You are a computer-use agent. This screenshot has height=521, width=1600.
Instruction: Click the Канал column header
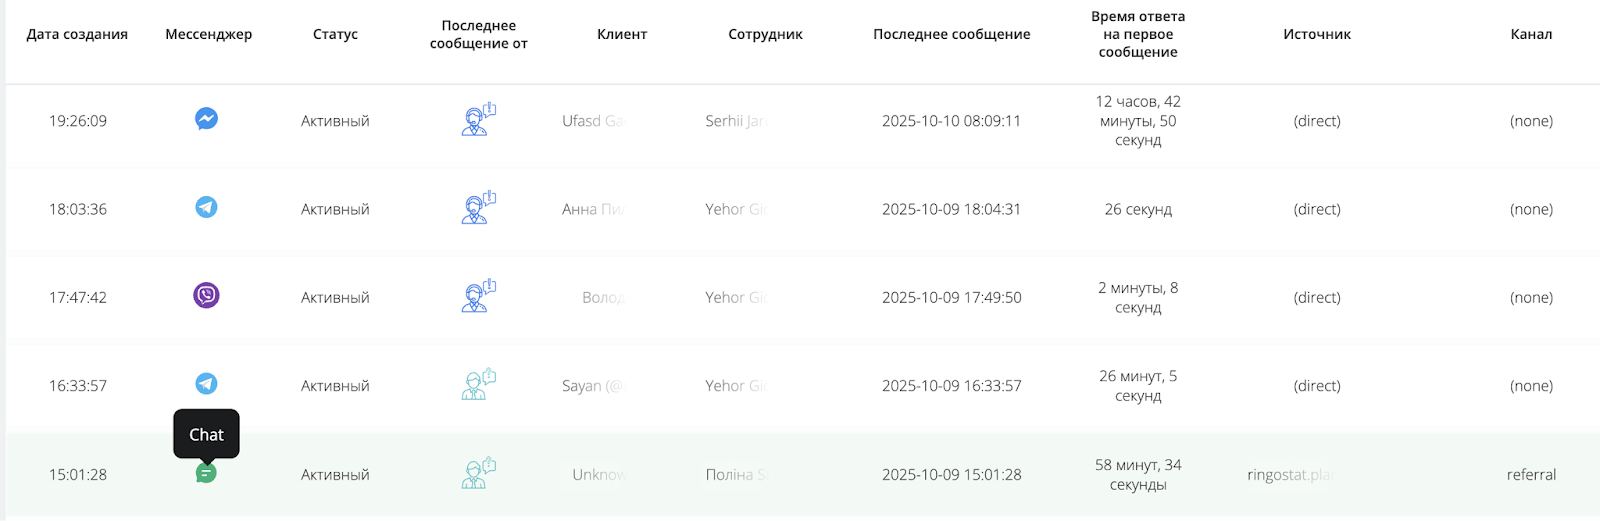click(1531, 34)
